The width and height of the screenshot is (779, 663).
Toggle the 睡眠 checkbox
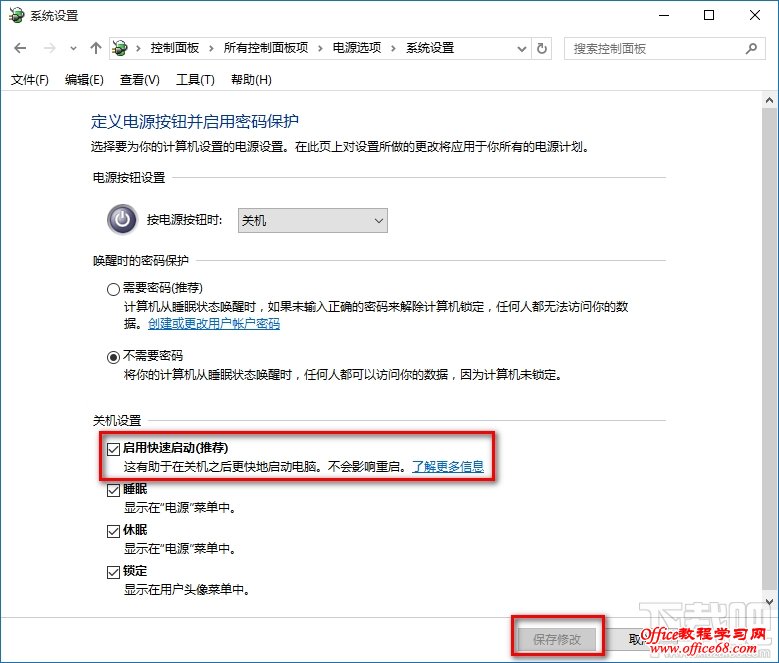(x=113, y=490)
